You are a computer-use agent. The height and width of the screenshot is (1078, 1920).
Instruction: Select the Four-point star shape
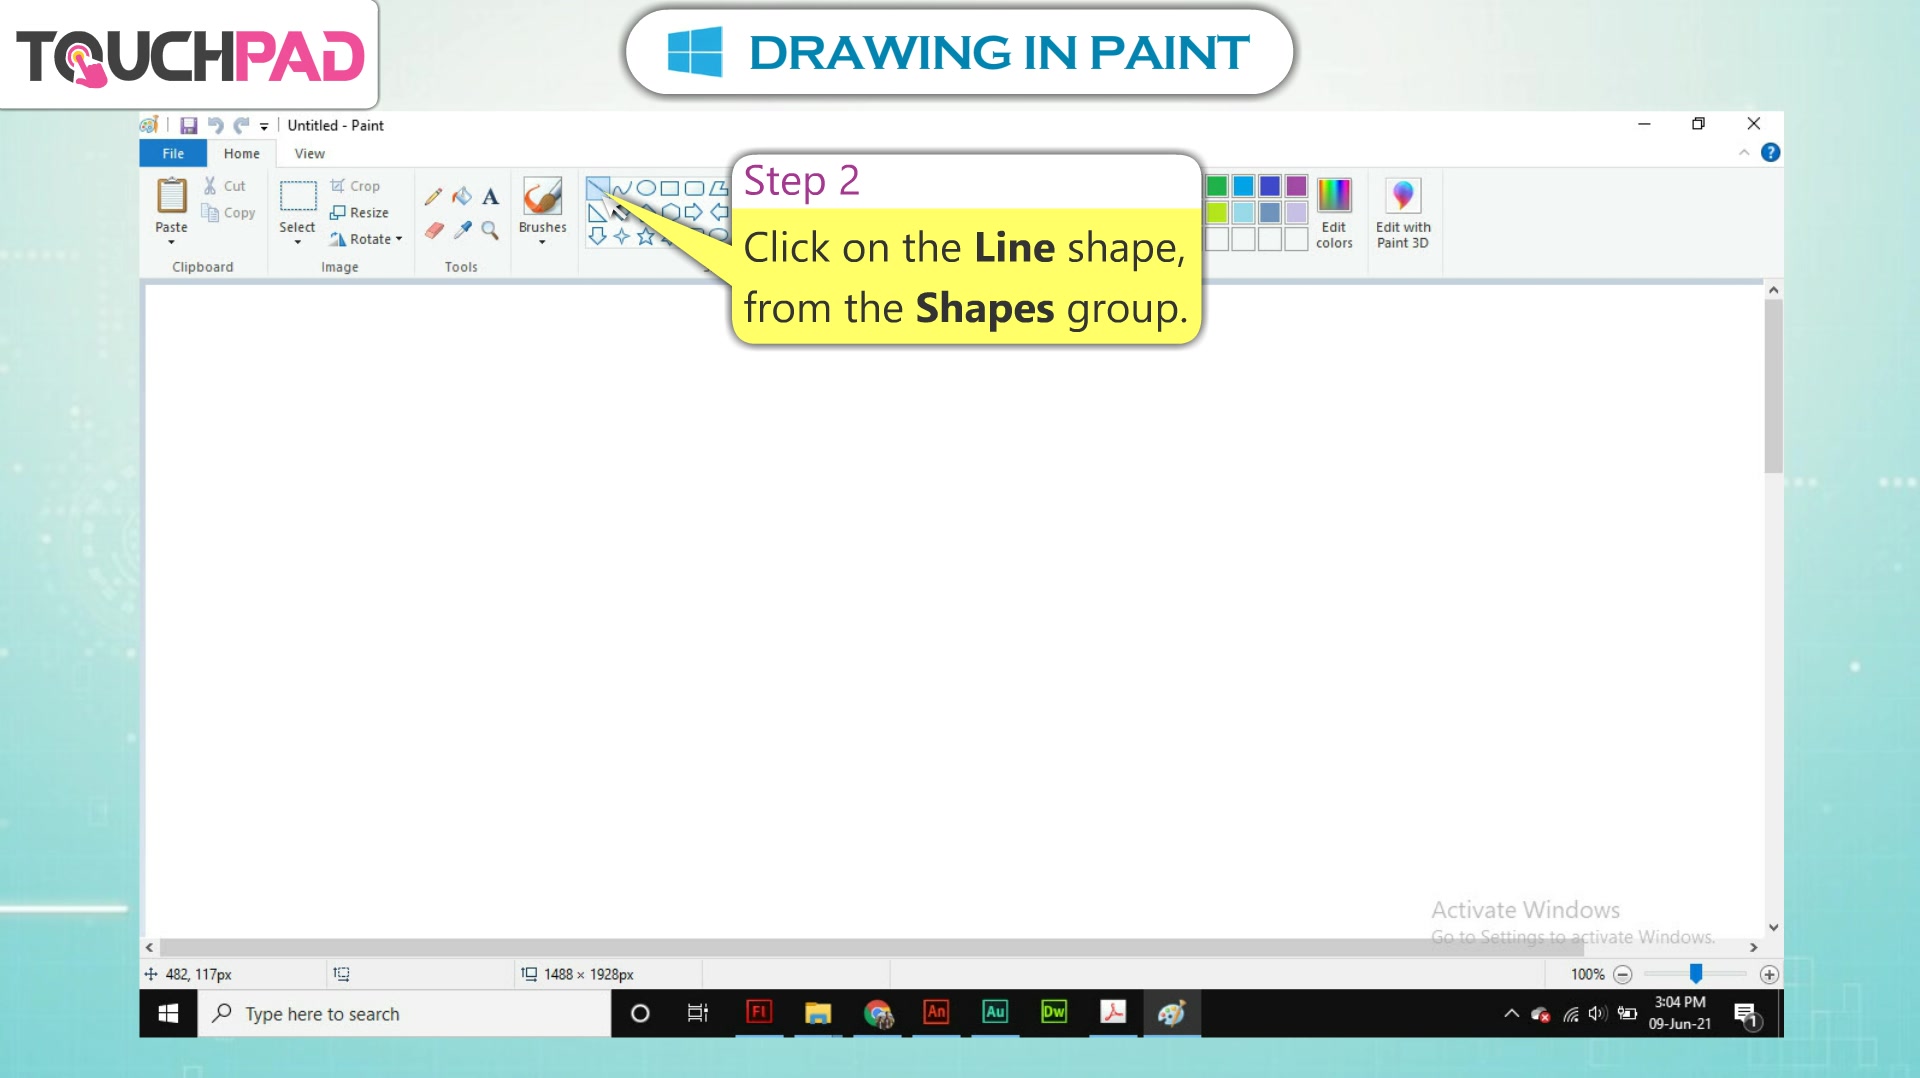click(622, 236)
